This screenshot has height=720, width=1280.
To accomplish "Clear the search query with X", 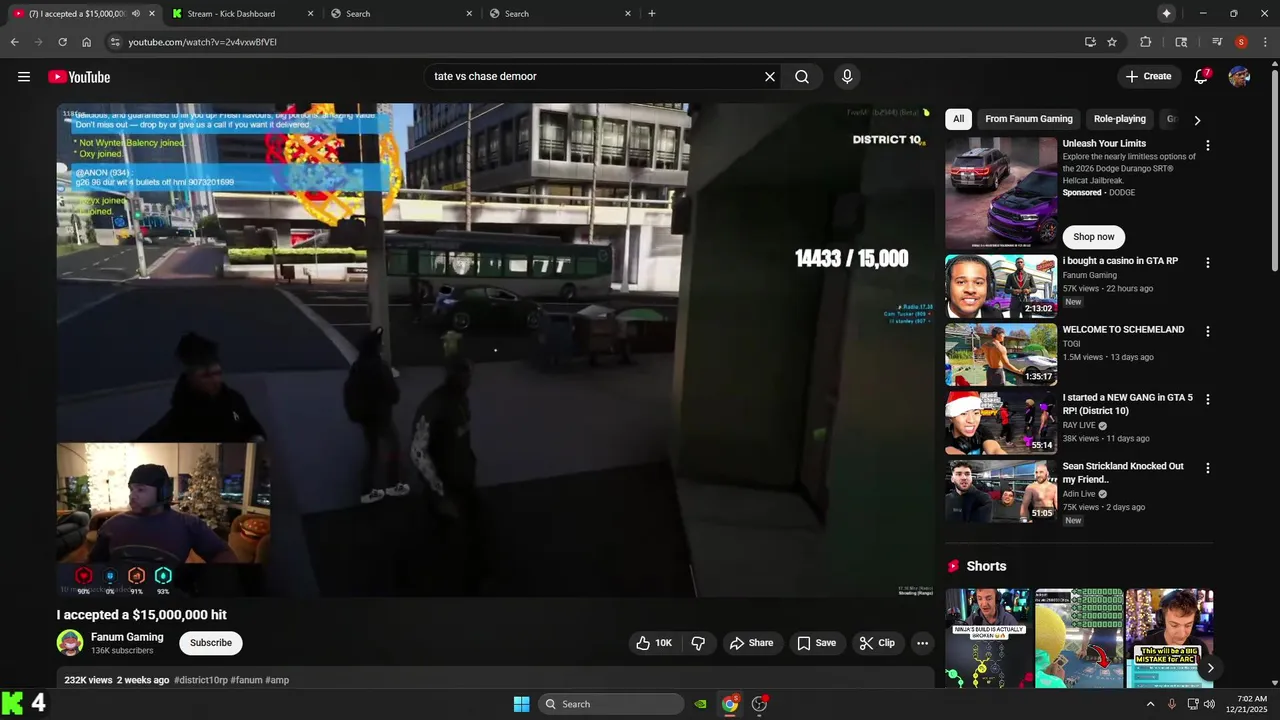I will (x=770, y=77).
